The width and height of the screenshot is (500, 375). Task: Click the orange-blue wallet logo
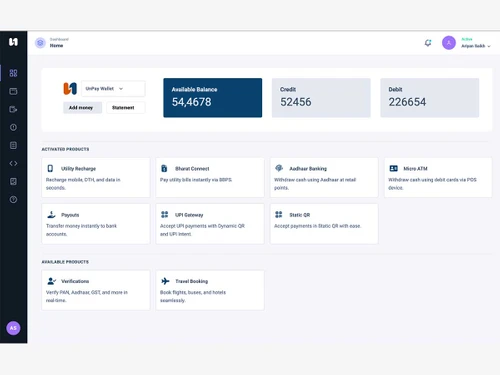(70, 89)
